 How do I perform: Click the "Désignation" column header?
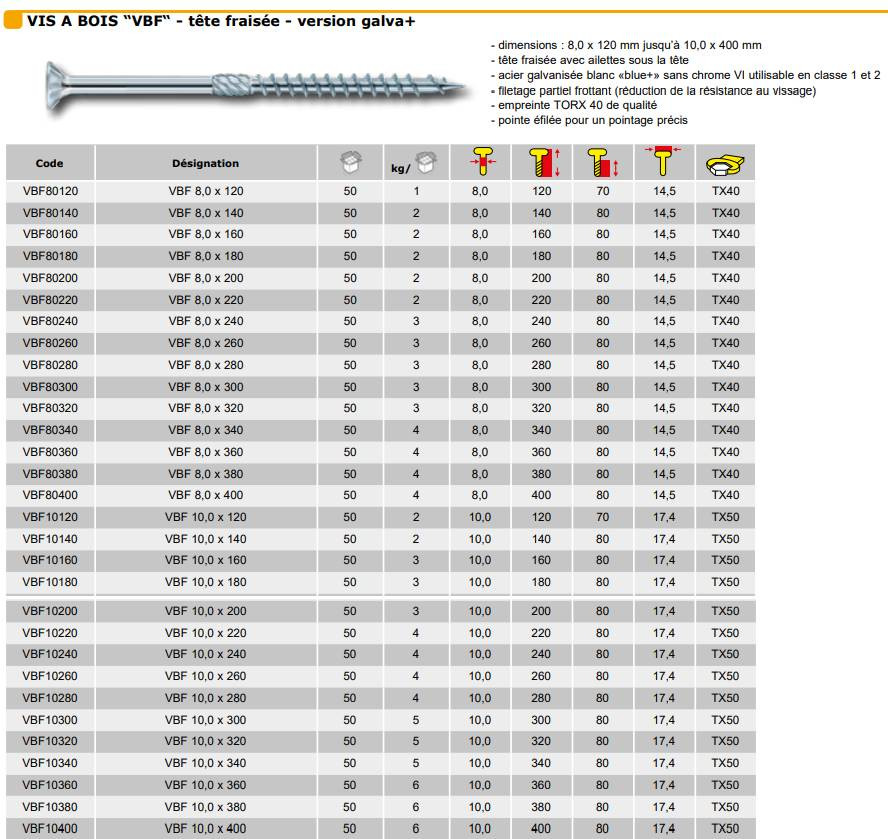coord(205,163)
